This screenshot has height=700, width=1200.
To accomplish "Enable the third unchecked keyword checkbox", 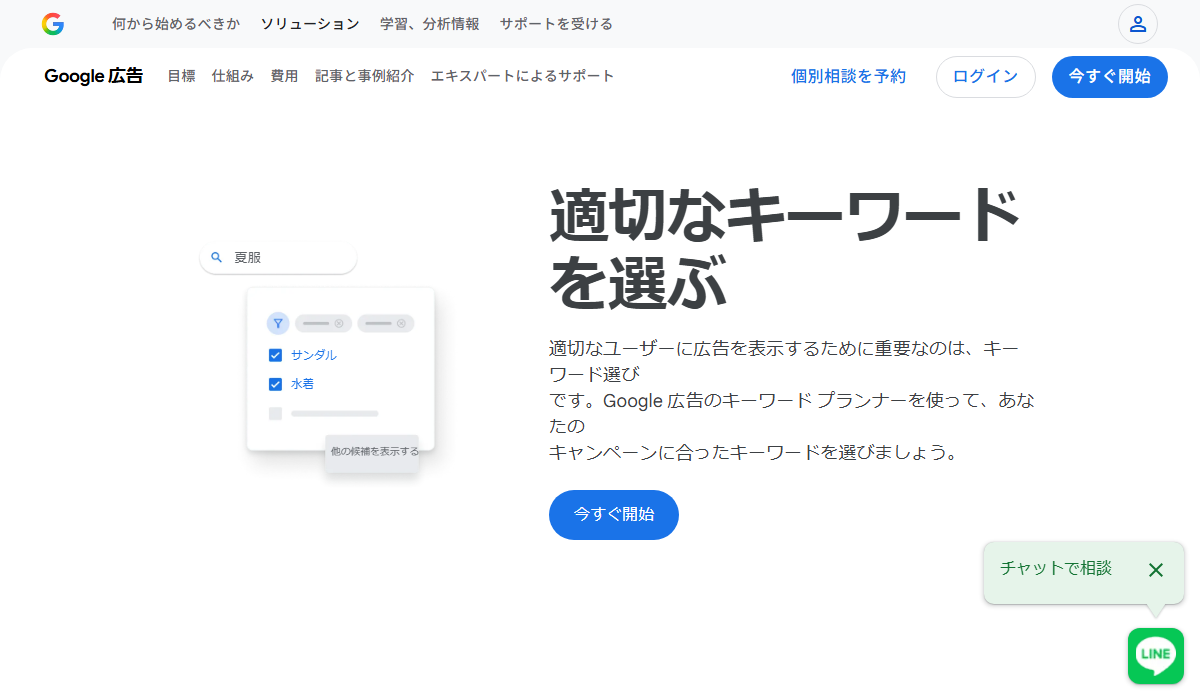I will (275, 412).
